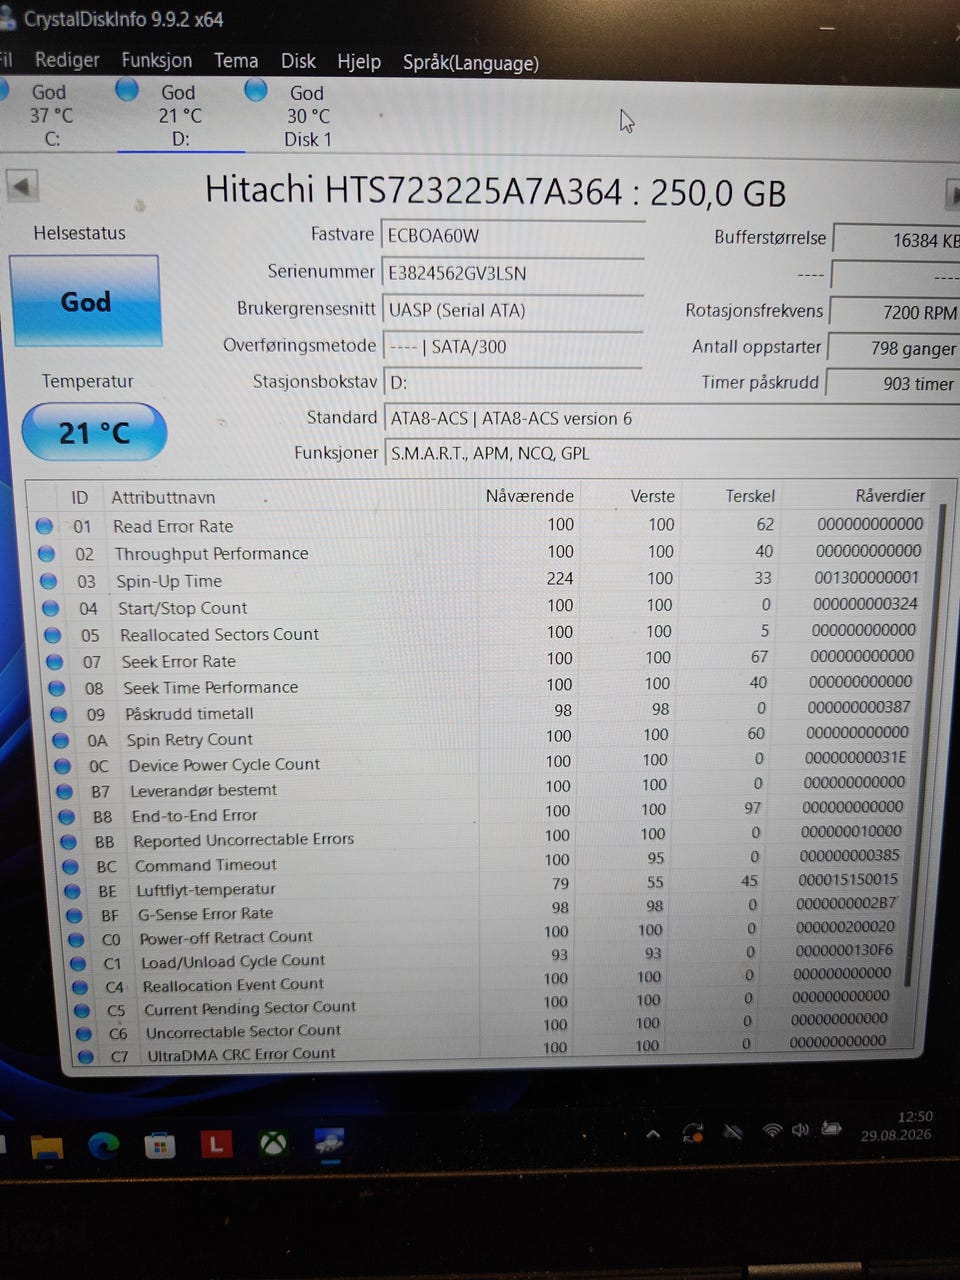Click the Stasjonsbokstav field D:

point(513,383)
